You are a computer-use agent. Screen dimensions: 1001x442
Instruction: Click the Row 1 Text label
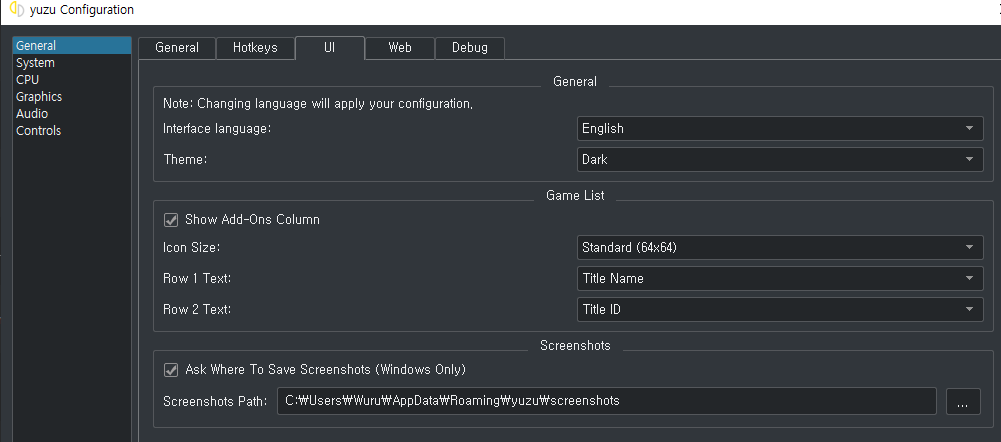(197, 278)
